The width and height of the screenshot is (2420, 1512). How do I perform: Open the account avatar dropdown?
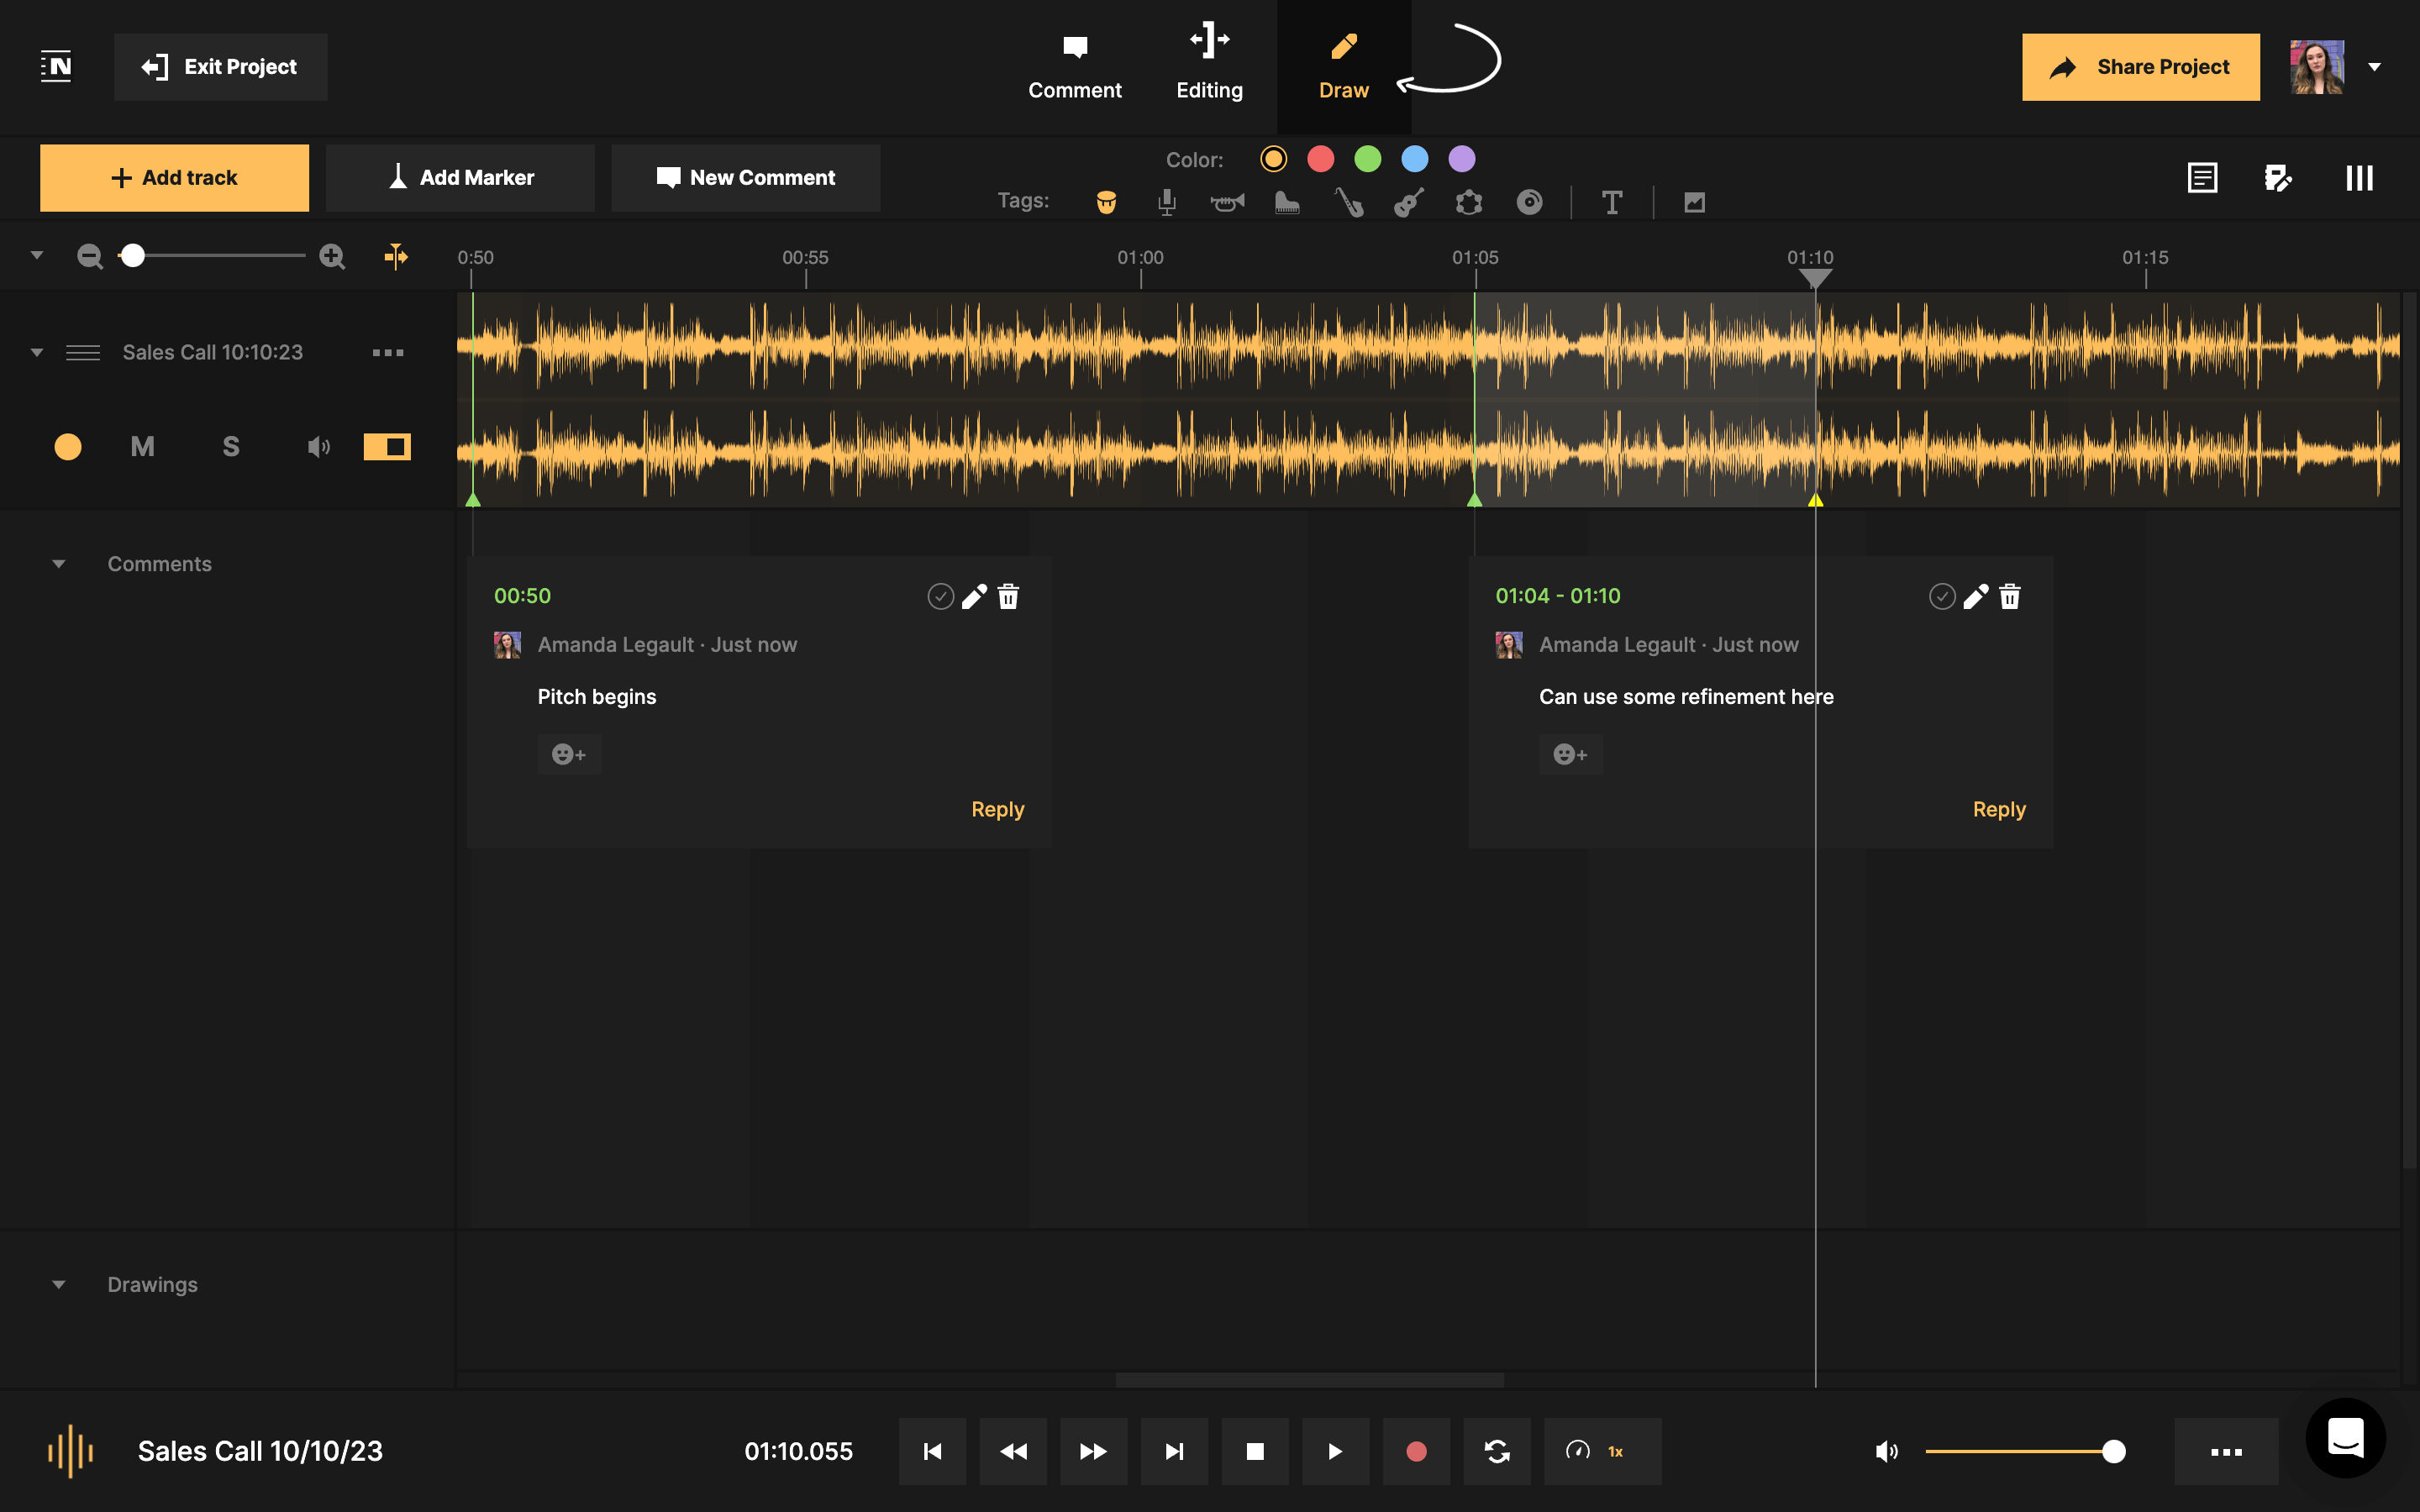click(2374, 67)
